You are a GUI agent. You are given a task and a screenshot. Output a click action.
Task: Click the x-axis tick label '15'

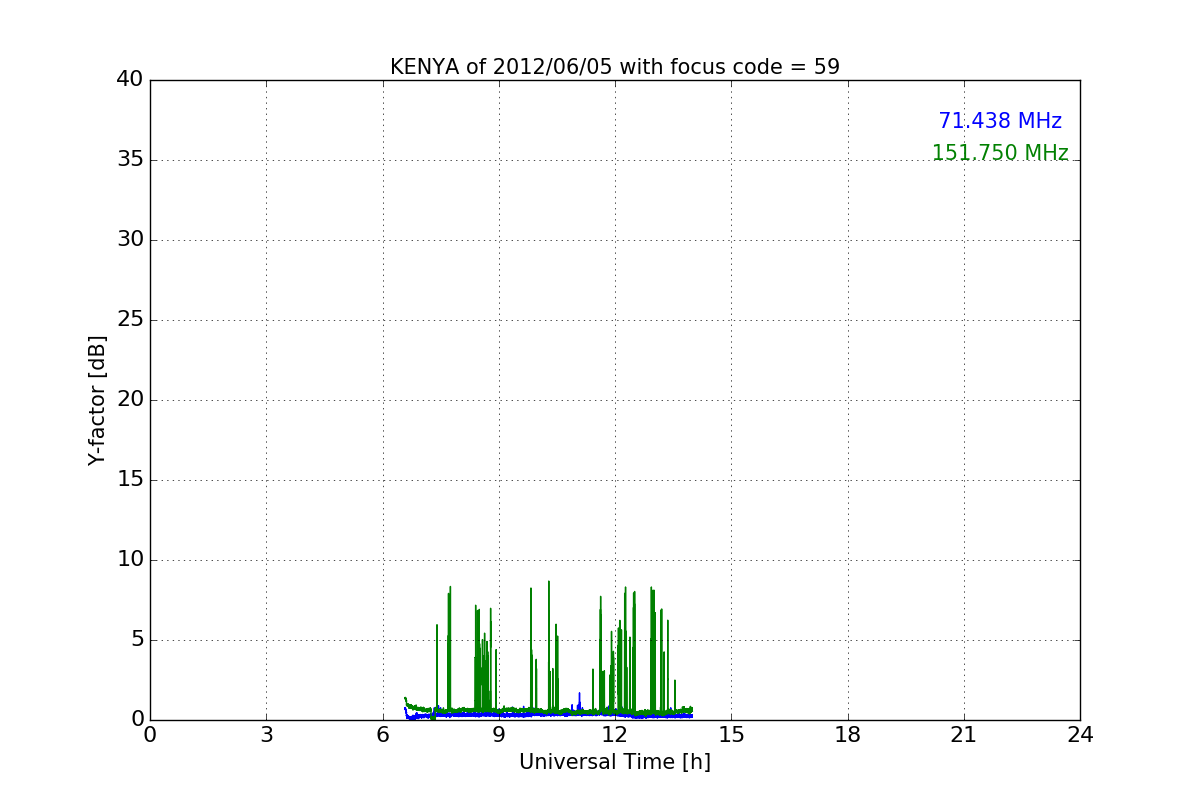(x=731, y=735)
